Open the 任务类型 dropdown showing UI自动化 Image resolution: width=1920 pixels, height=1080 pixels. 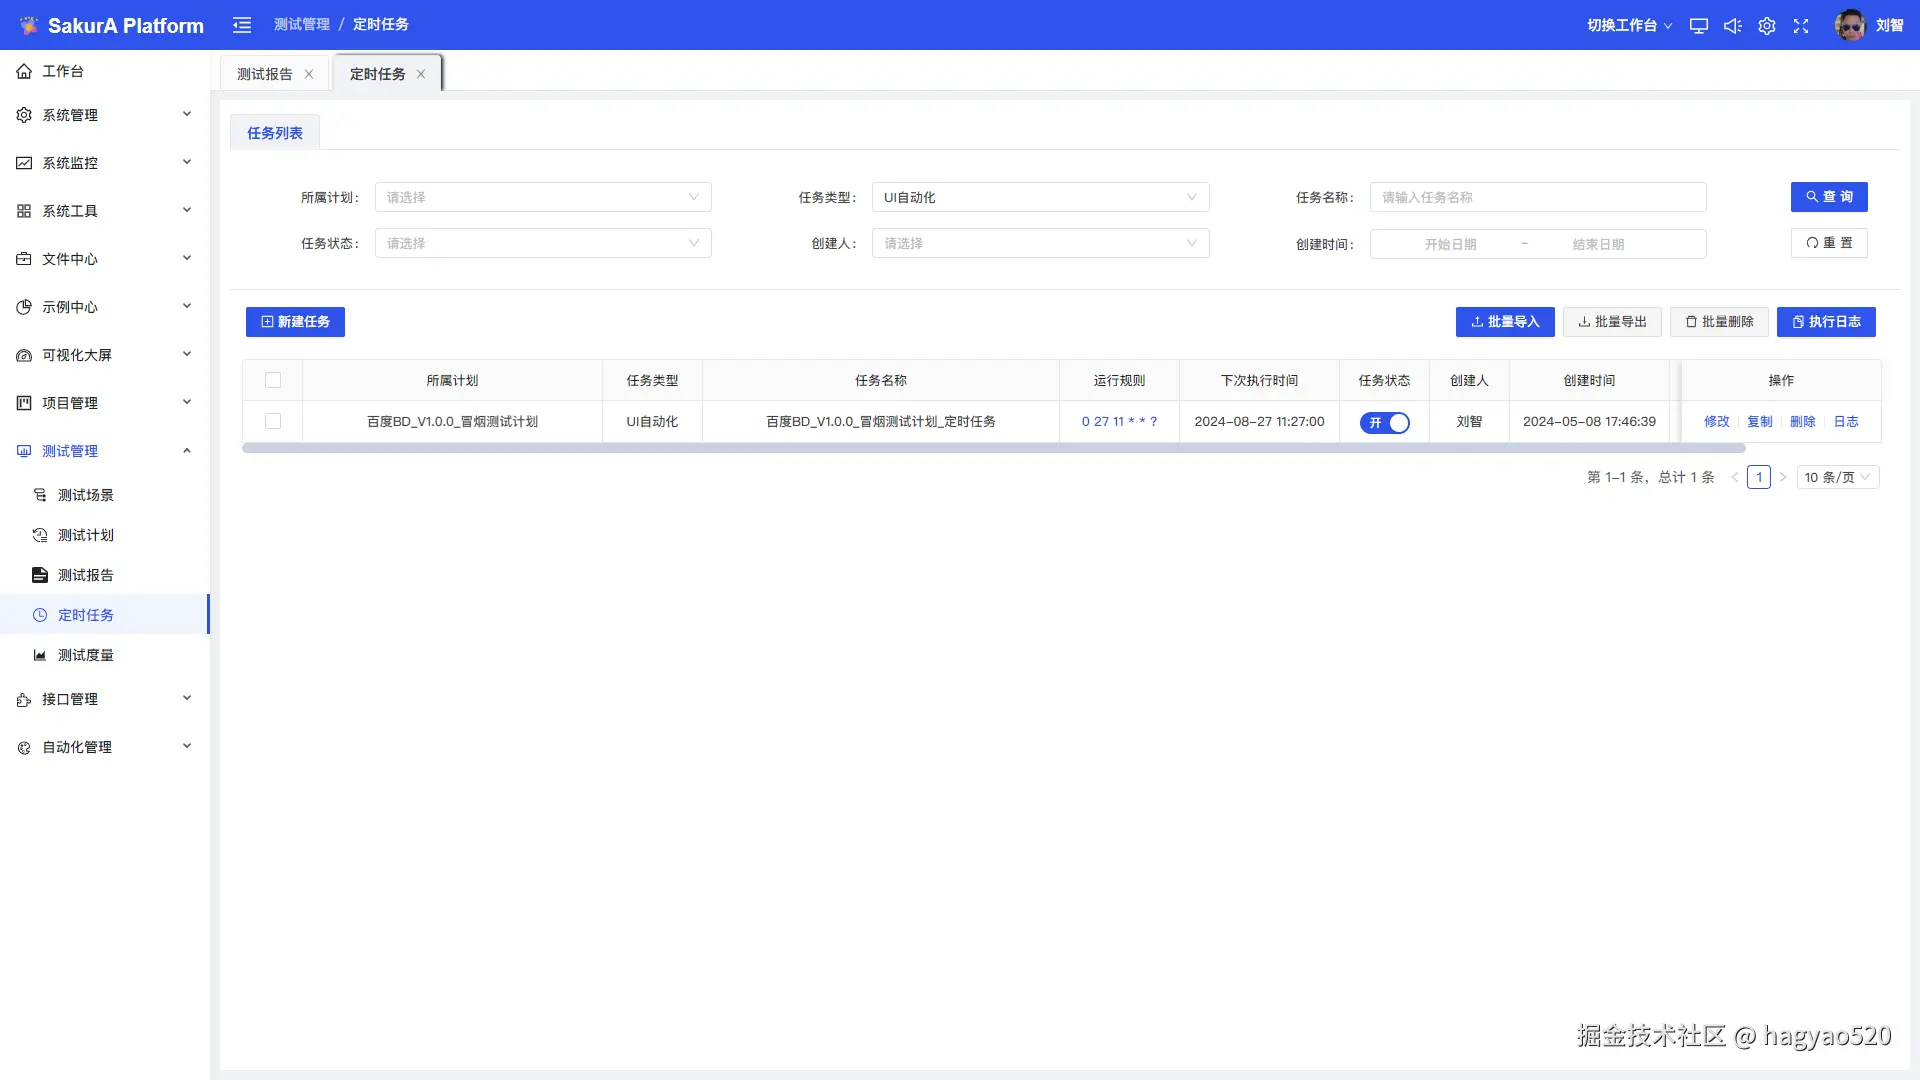(1040, 197)
